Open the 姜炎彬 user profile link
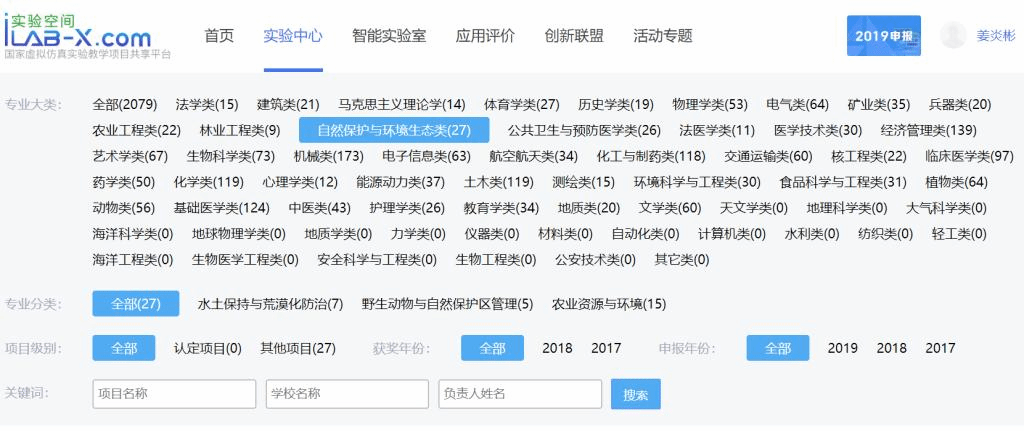 coord(995,36)
